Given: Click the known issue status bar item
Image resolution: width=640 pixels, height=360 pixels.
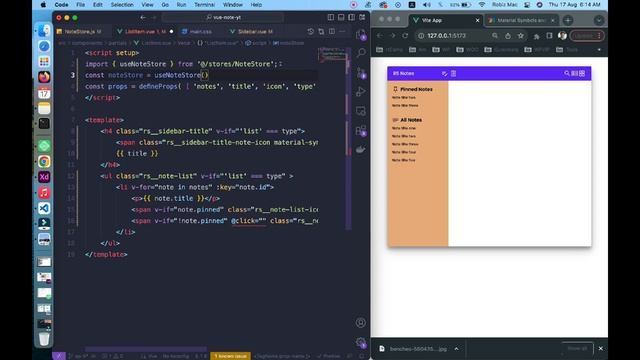Looking at the screenshot, I should [231, 356].
